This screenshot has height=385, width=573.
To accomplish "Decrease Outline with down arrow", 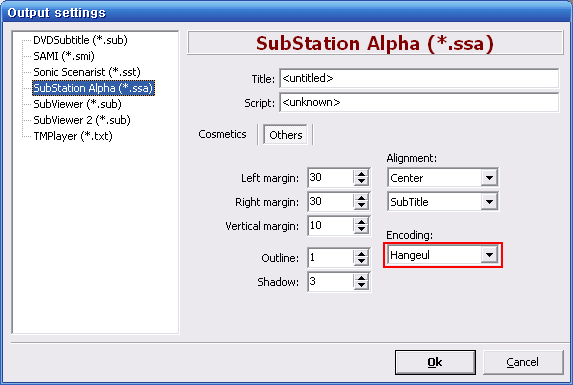I will pos(361,262).
